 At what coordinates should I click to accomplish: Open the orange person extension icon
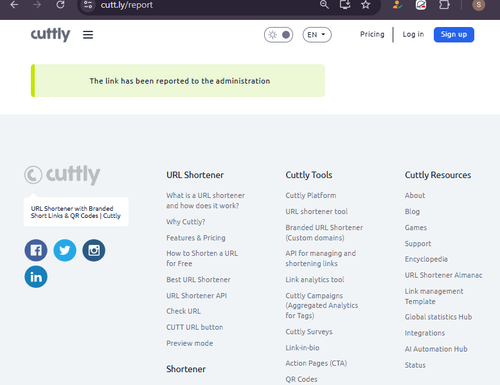(397, 5)
